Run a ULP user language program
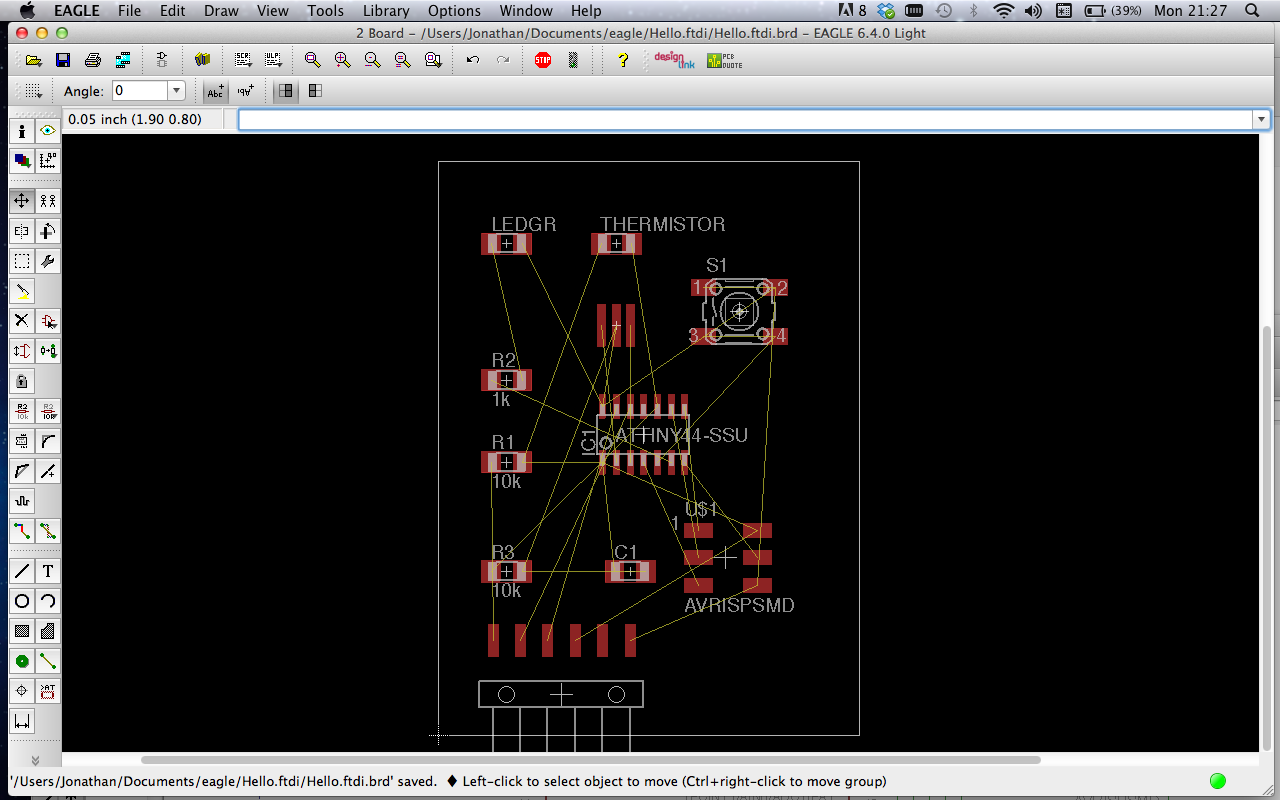Viewport: 1280px width, 800px height. coord(272,60)
